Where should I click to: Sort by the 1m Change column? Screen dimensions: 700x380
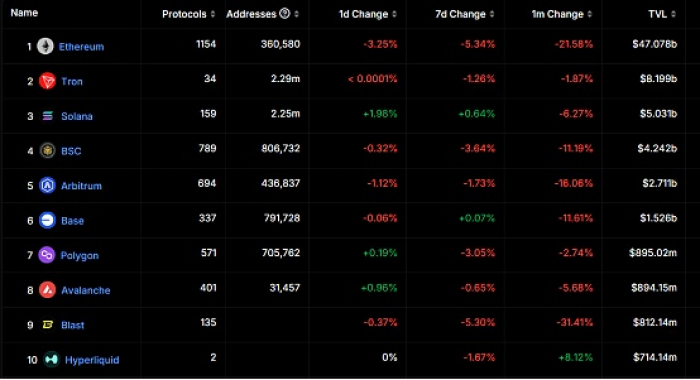[562, 14]
